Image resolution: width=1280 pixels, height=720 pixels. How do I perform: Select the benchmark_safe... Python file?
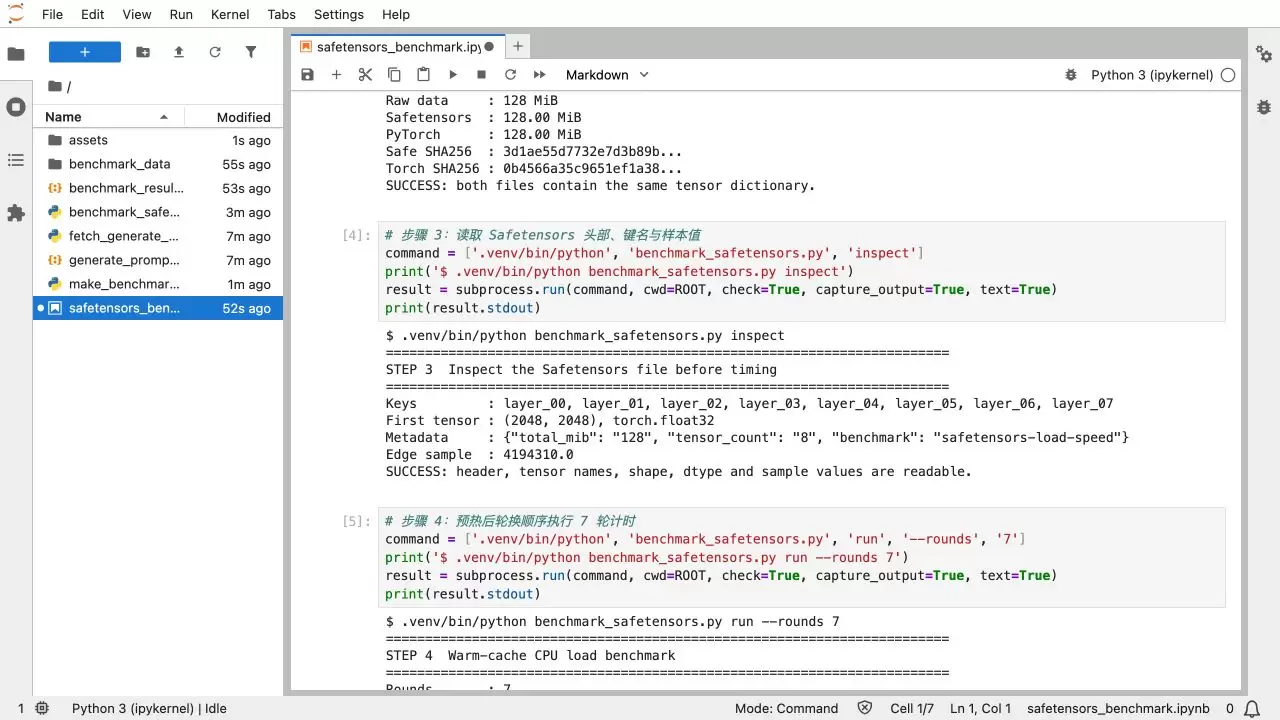(x=158, y=212)
